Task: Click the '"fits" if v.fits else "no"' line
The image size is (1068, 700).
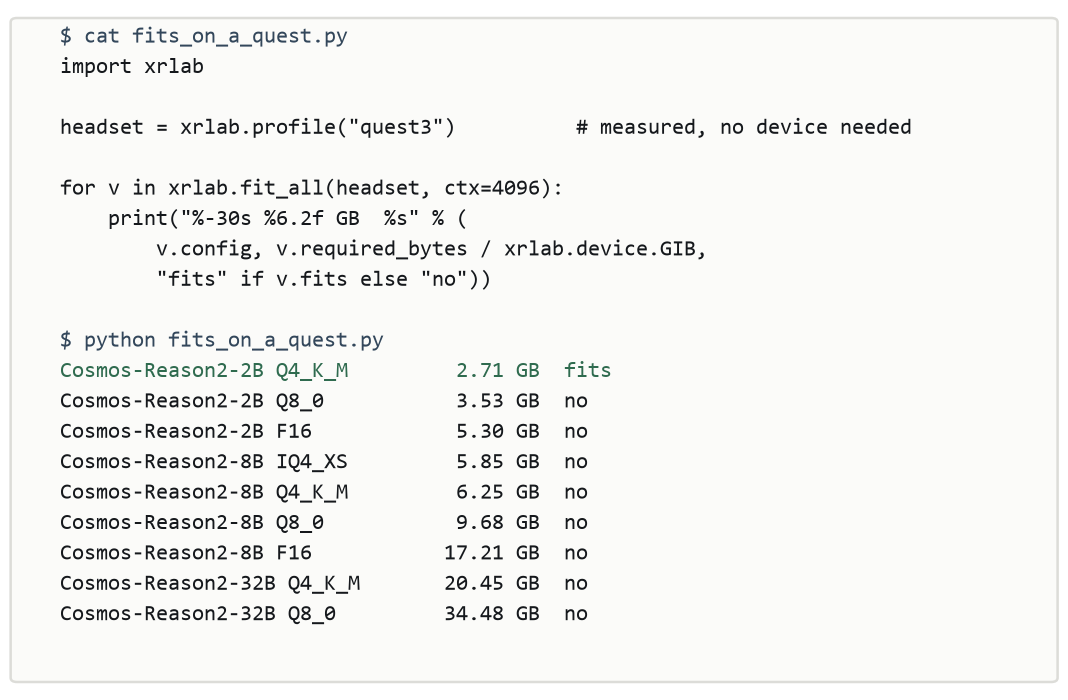Action: click(x=324, y=279)
